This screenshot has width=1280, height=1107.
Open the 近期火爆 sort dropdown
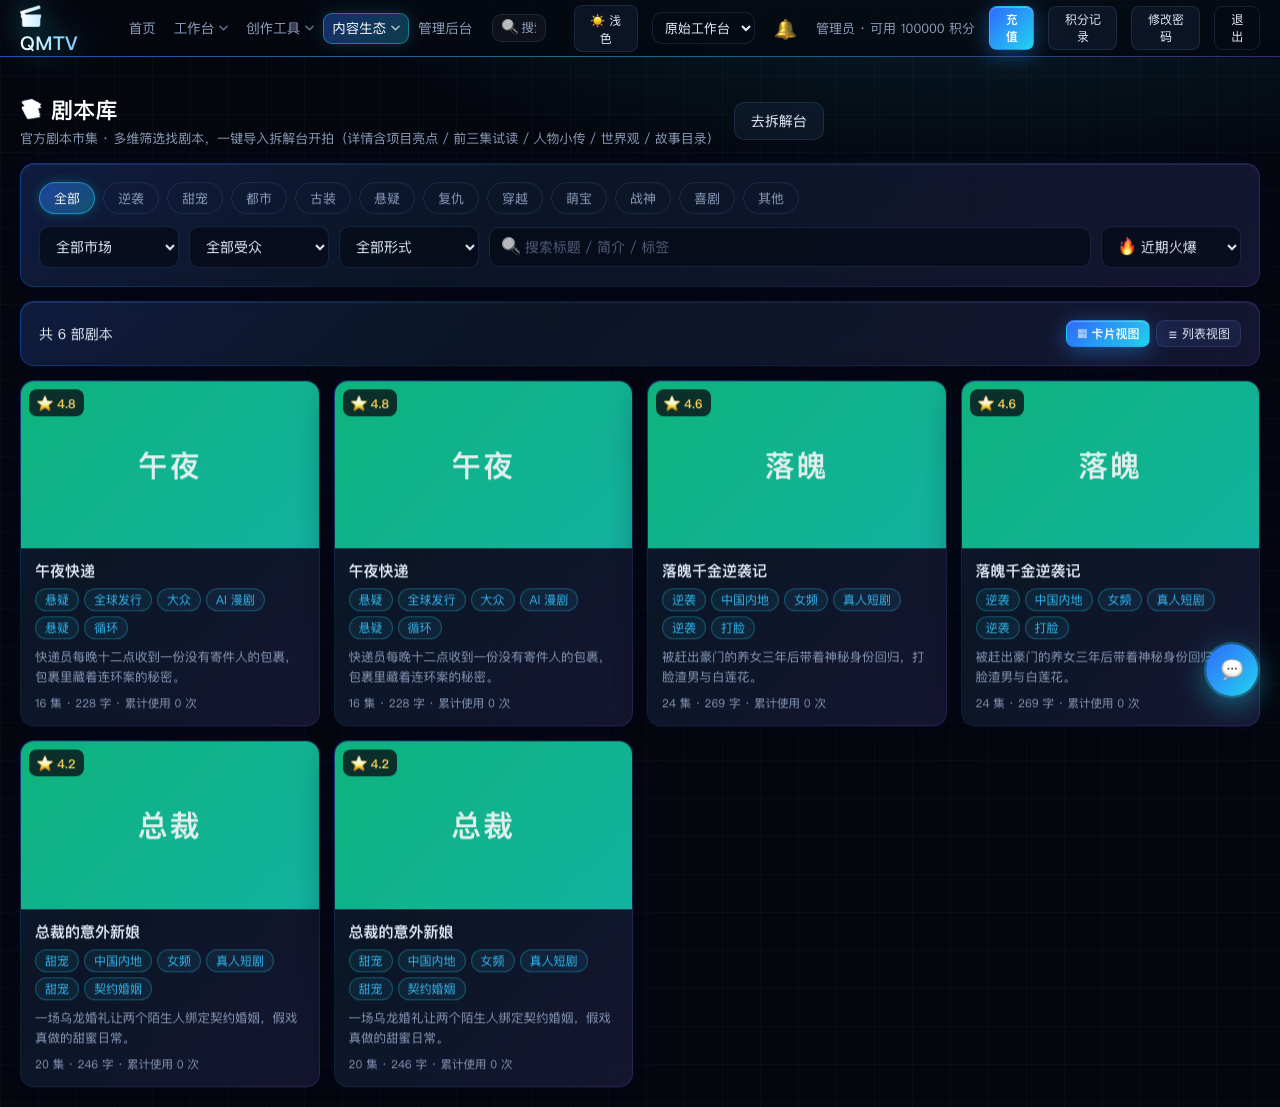coord(1171,247)
